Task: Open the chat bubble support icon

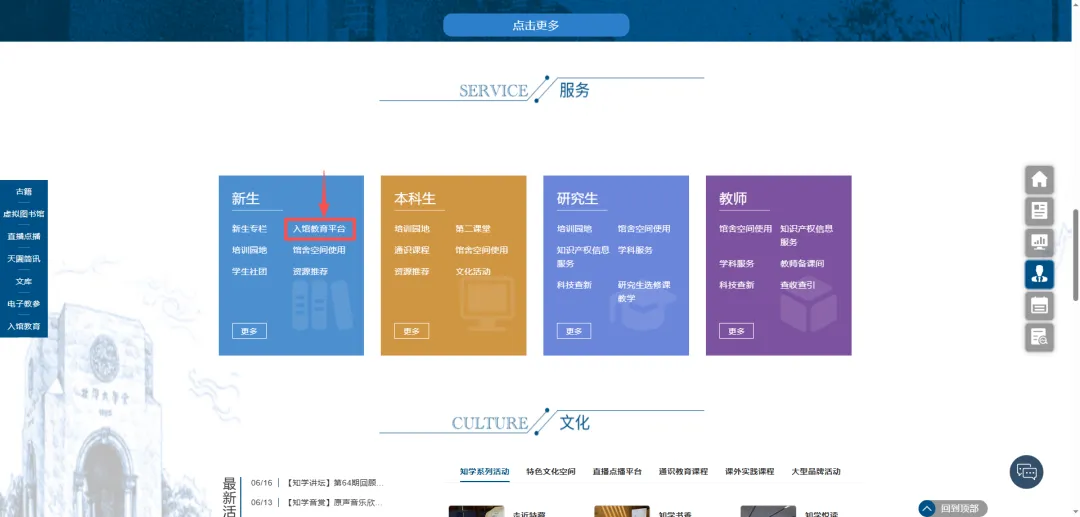Action: point(1026,472)
